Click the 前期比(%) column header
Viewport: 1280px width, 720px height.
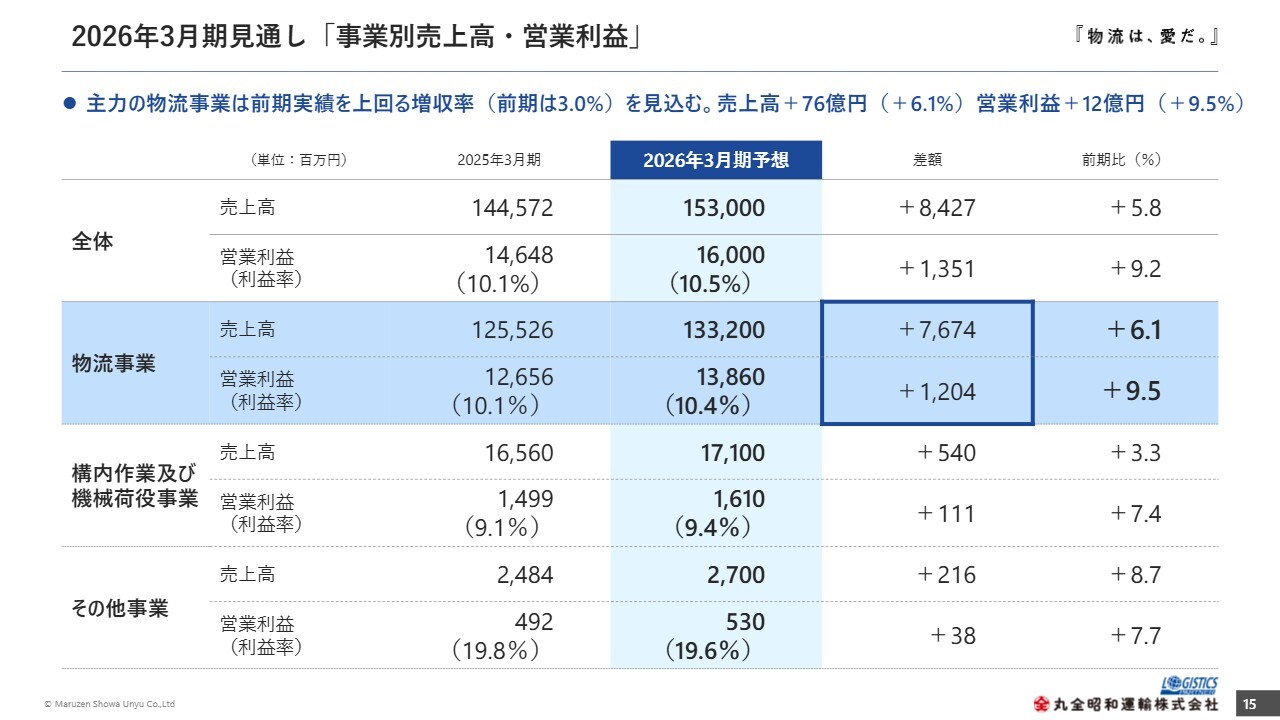1121,160
